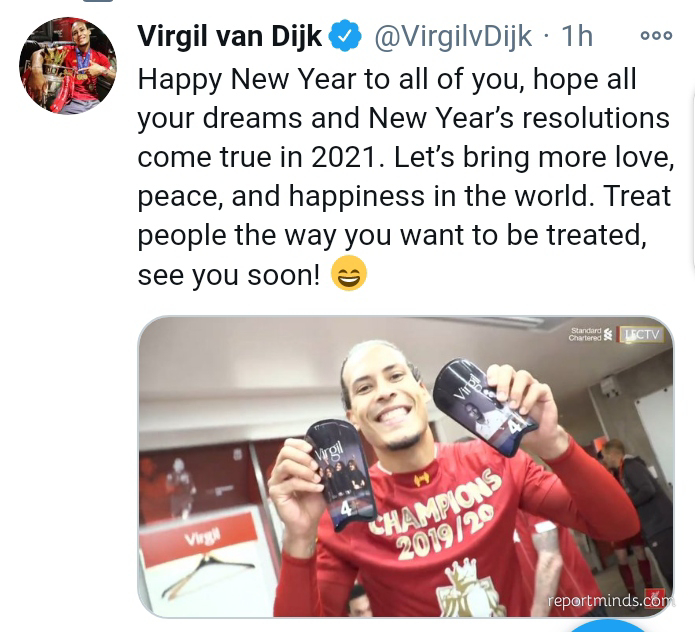The image size is (695, 632).
Task: Click the scrollbar along the window's right edge
Action: 692,177
